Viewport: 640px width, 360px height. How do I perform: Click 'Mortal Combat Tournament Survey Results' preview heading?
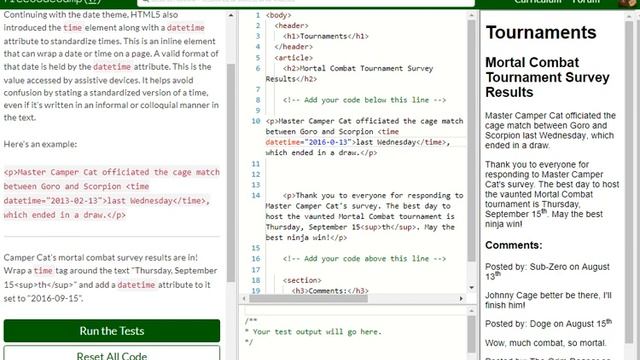[547, 78]
